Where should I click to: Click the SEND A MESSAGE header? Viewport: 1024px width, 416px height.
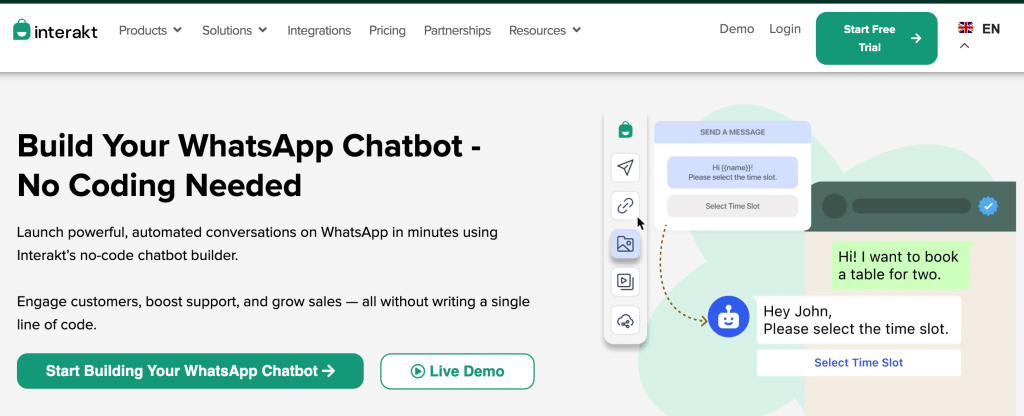pyautogui.click(x=733, y=132)
